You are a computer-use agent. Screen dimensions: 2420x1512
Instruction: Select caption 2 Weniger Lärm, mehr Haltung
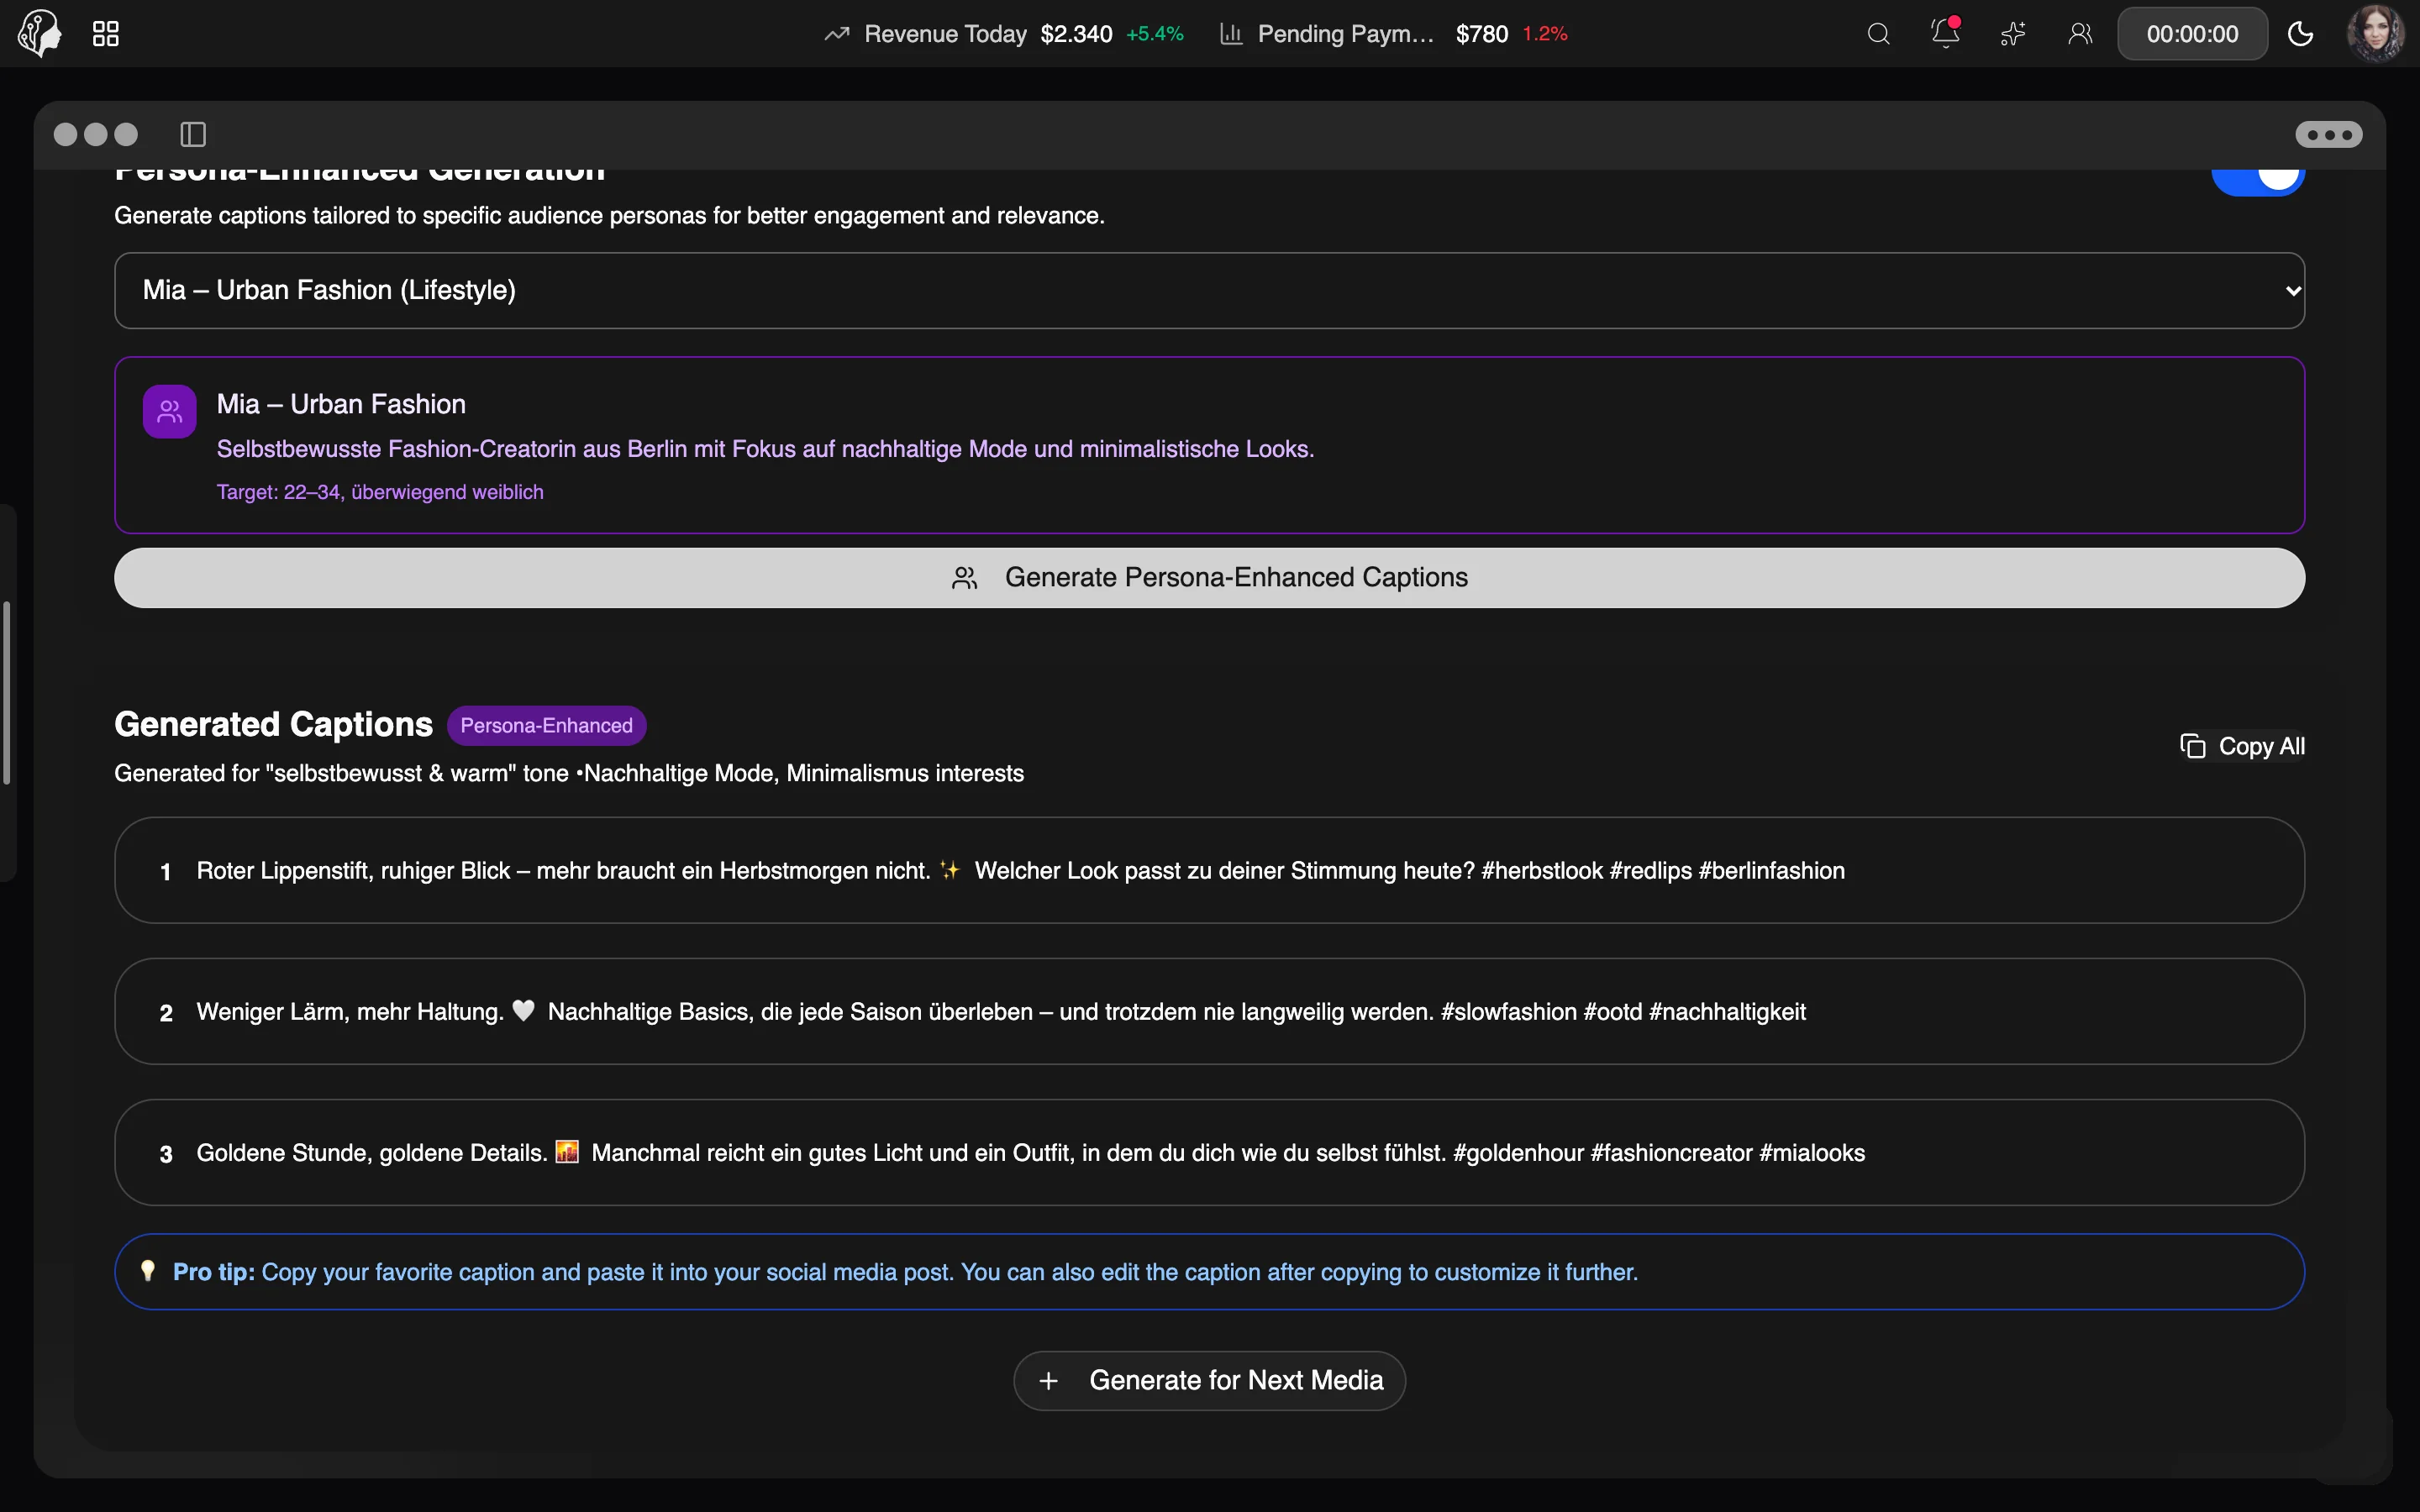pyautogui.click(x=1209, y=1011)
